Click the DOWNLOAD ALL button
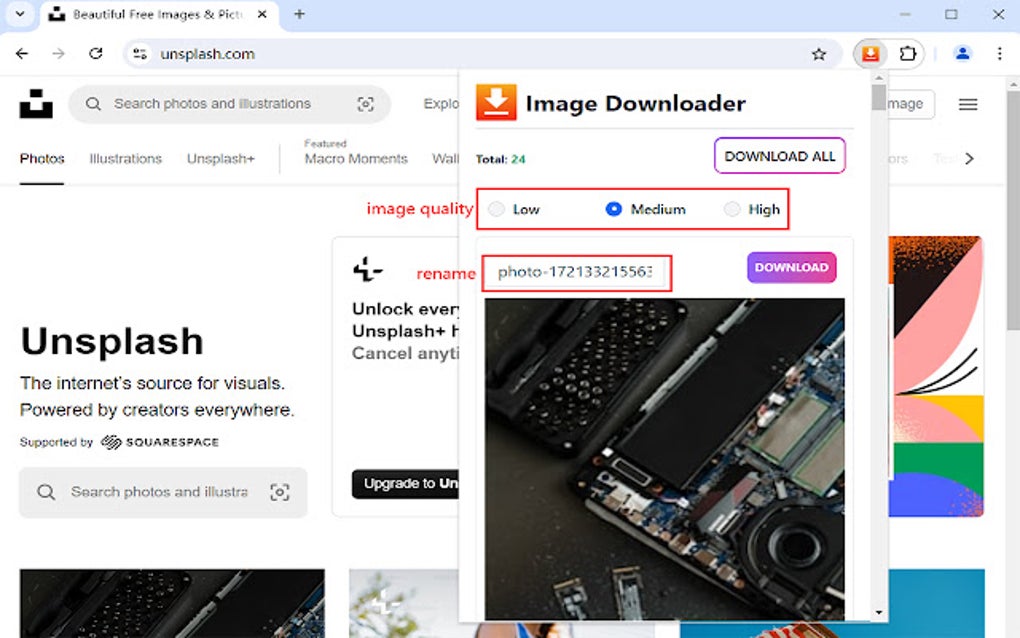This screenshot has width=1020, height=638. tap(779, 156)
